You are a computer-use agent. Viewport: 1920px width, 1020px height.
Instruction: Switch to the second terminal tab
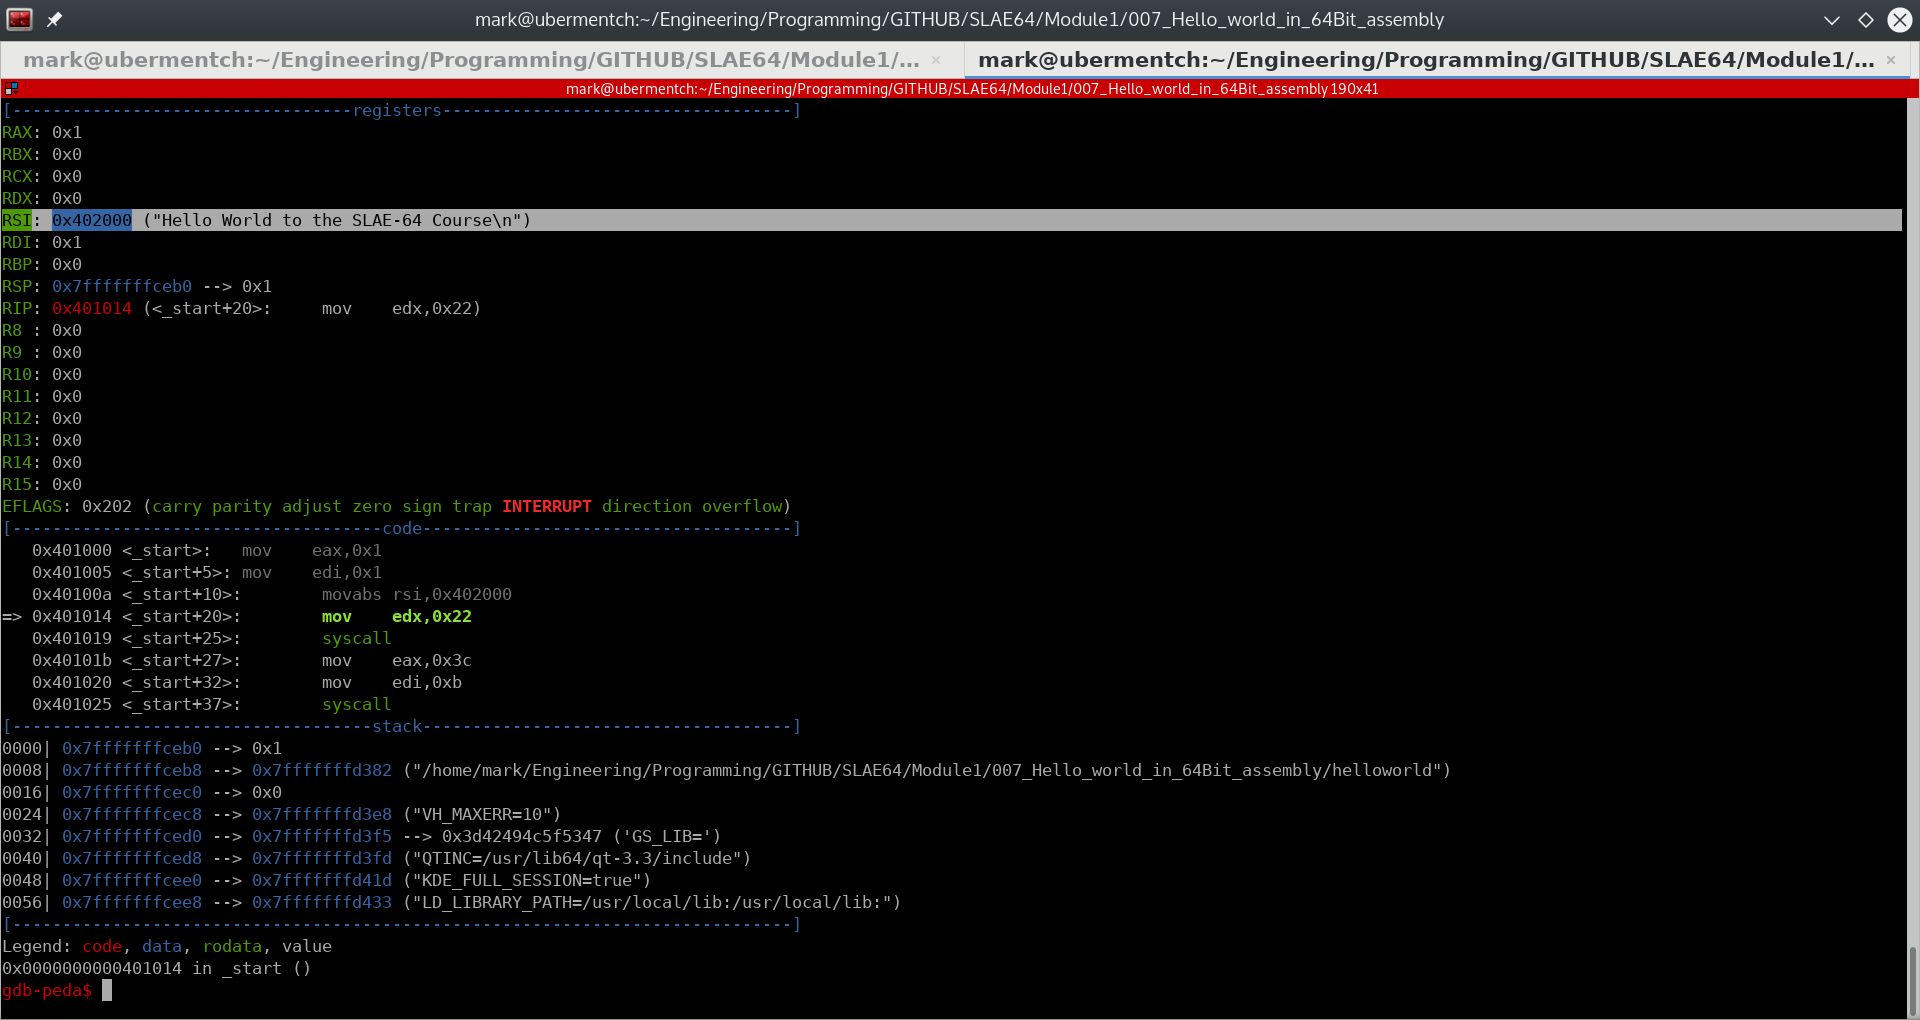pyautogui.click(x=1436, y=60)
